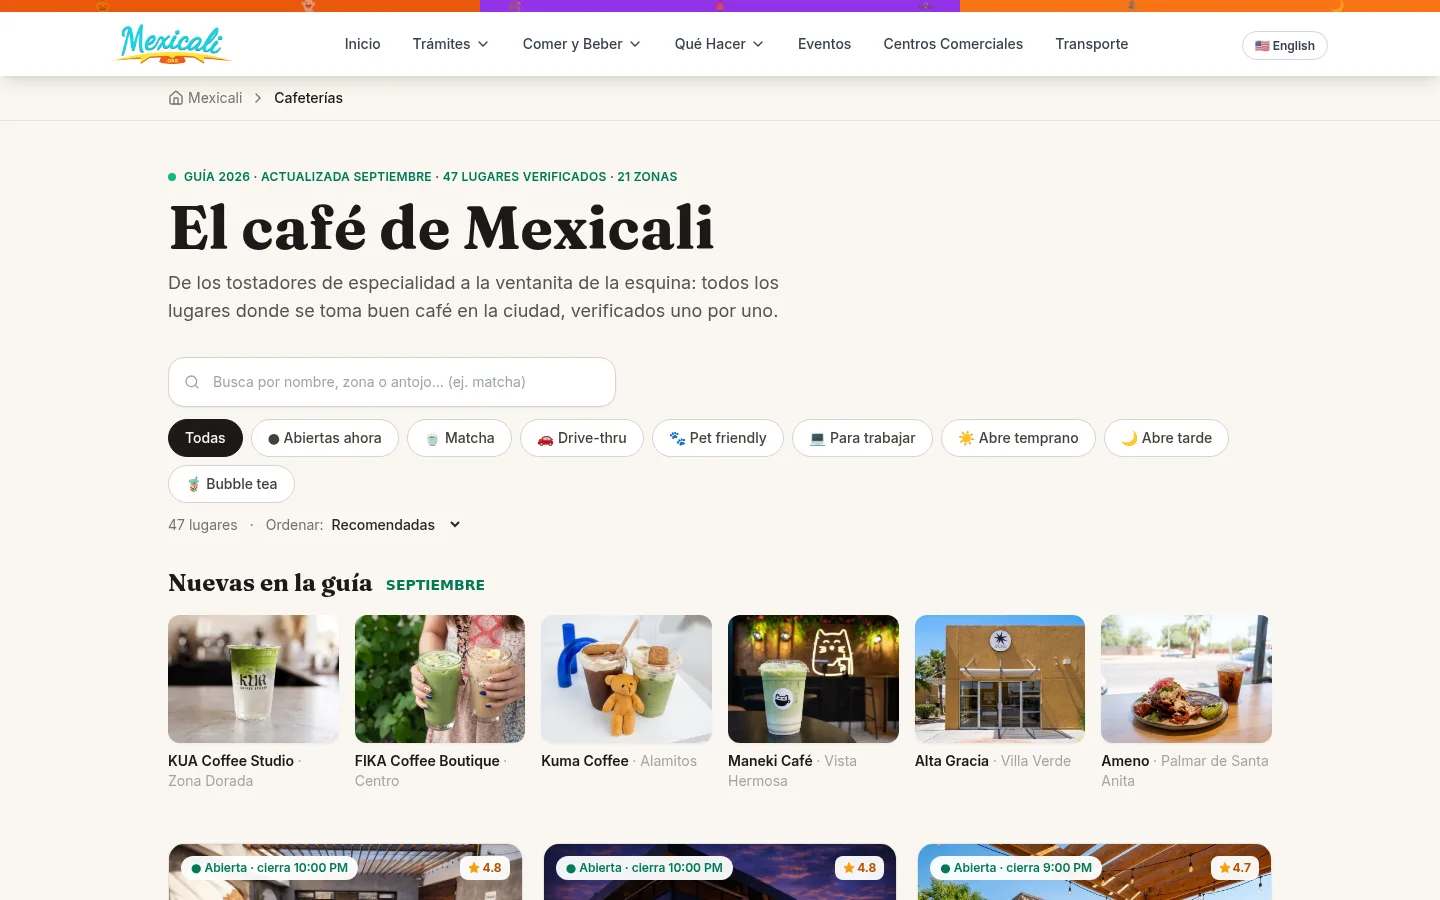Click the search magnifier icon

(x=192, y=382)
